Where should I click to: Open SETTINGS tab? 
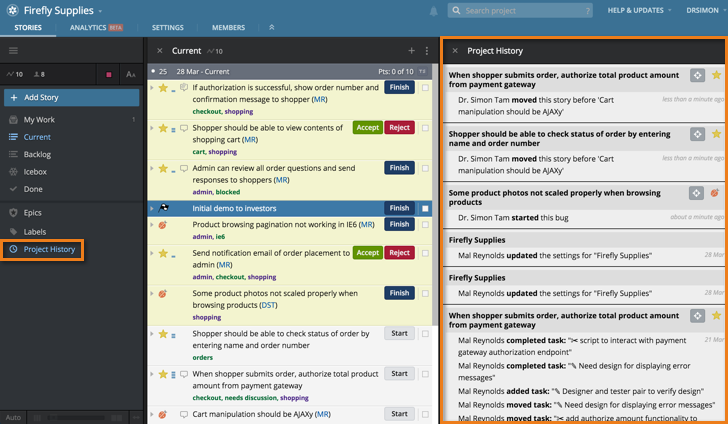168,28
